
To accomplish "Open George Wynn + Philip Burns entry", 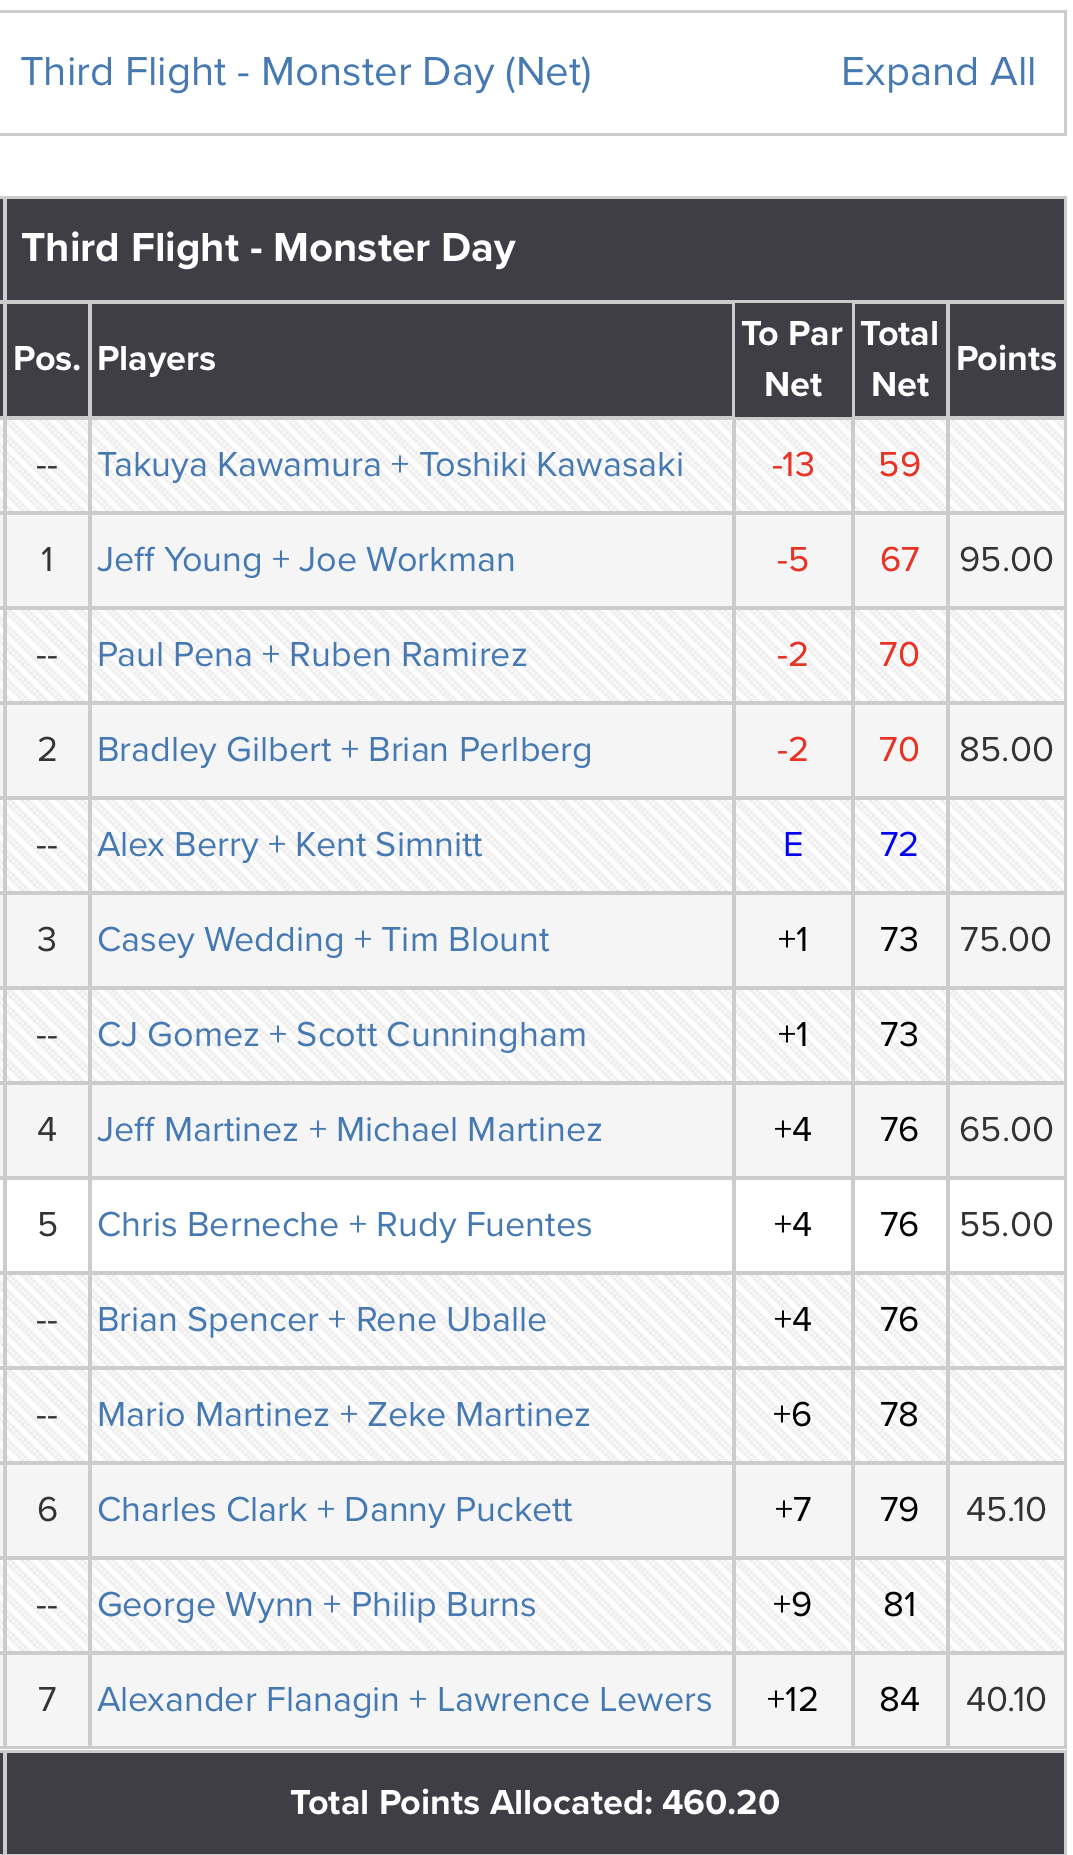I will tap(317, 1605).
